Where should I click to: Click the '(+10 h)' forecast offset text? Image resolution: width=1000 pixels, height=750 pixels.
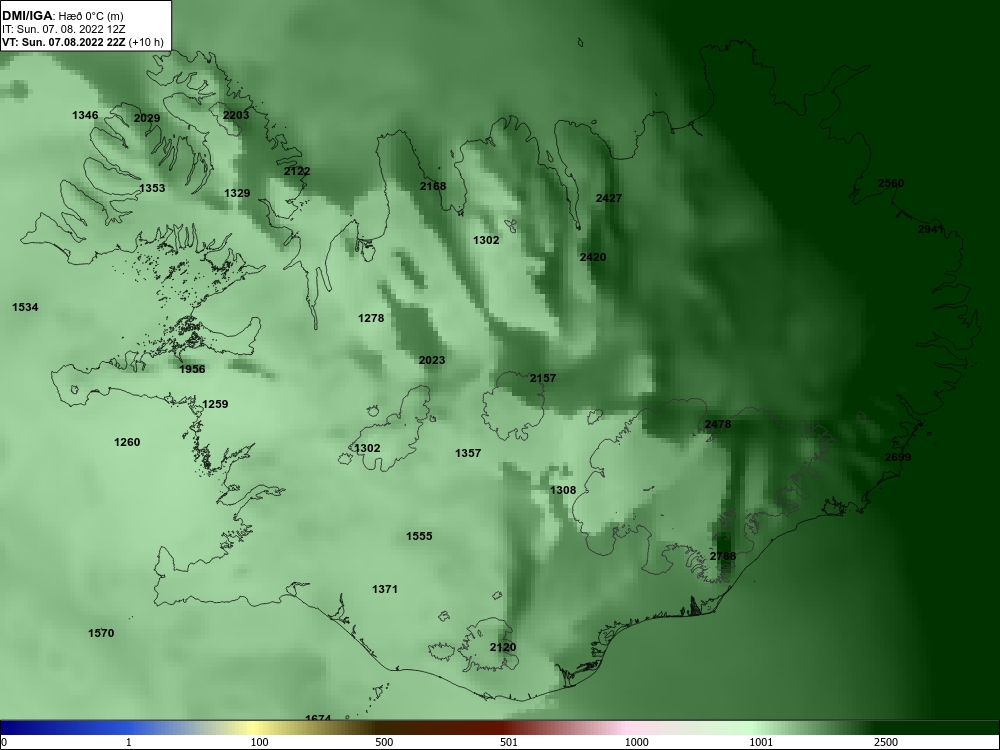click(x=146, y=43)
